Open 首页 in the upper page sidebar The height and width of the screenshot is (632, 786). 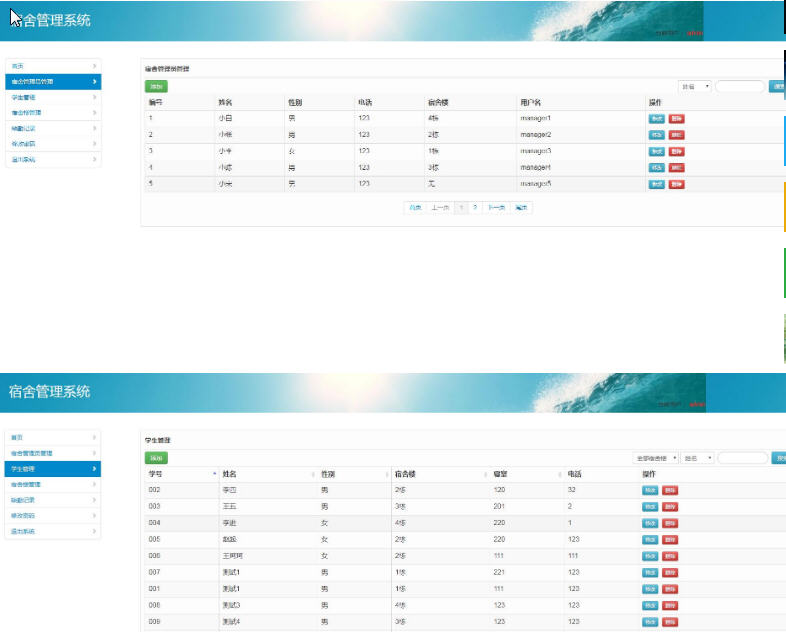[x=53, y=66]
